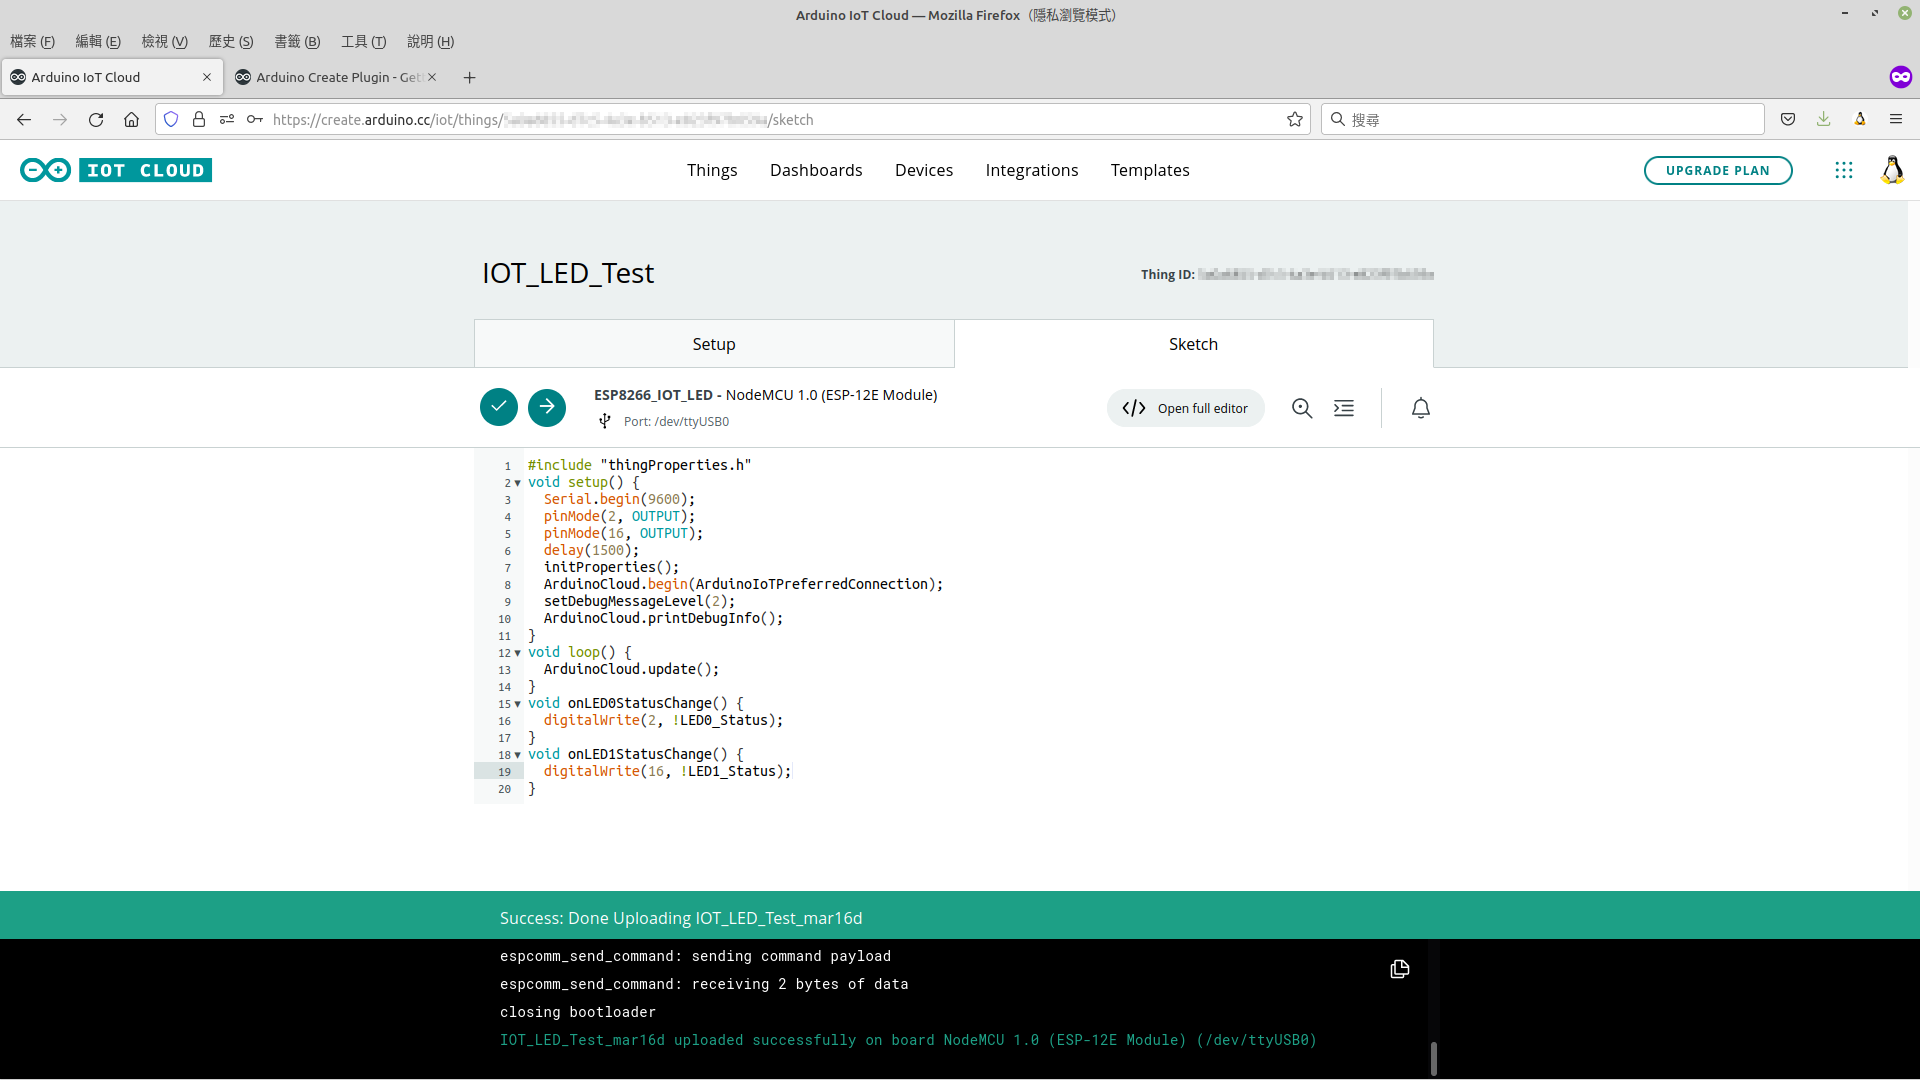Open the 檔案 (F) menu
The width and height of the screenshot is (1920, 1080).
tap(32, 41)
